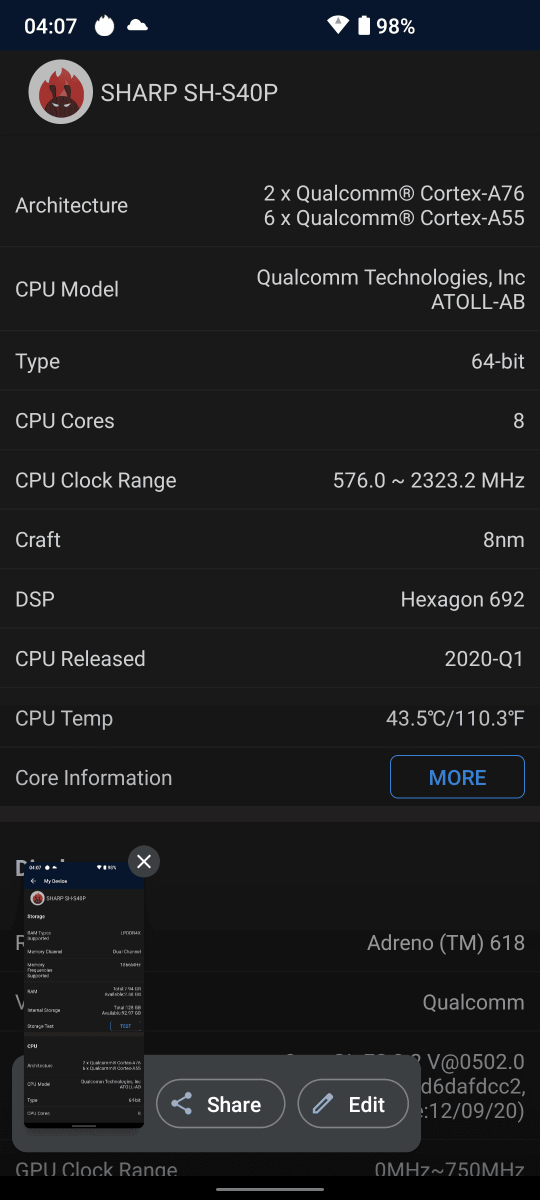Image resolution: width=540 pixels, height=1200 pixels.
Task: Tap the cloud notification icon
Action: point(137,26)
